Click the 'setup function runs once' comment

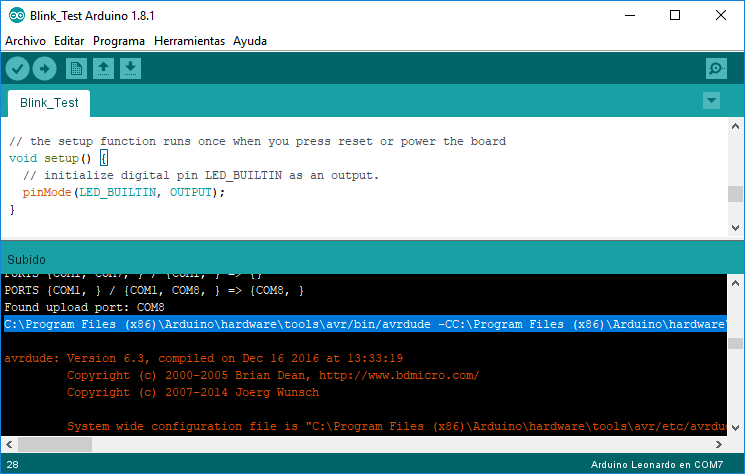(x=258, y=142)
